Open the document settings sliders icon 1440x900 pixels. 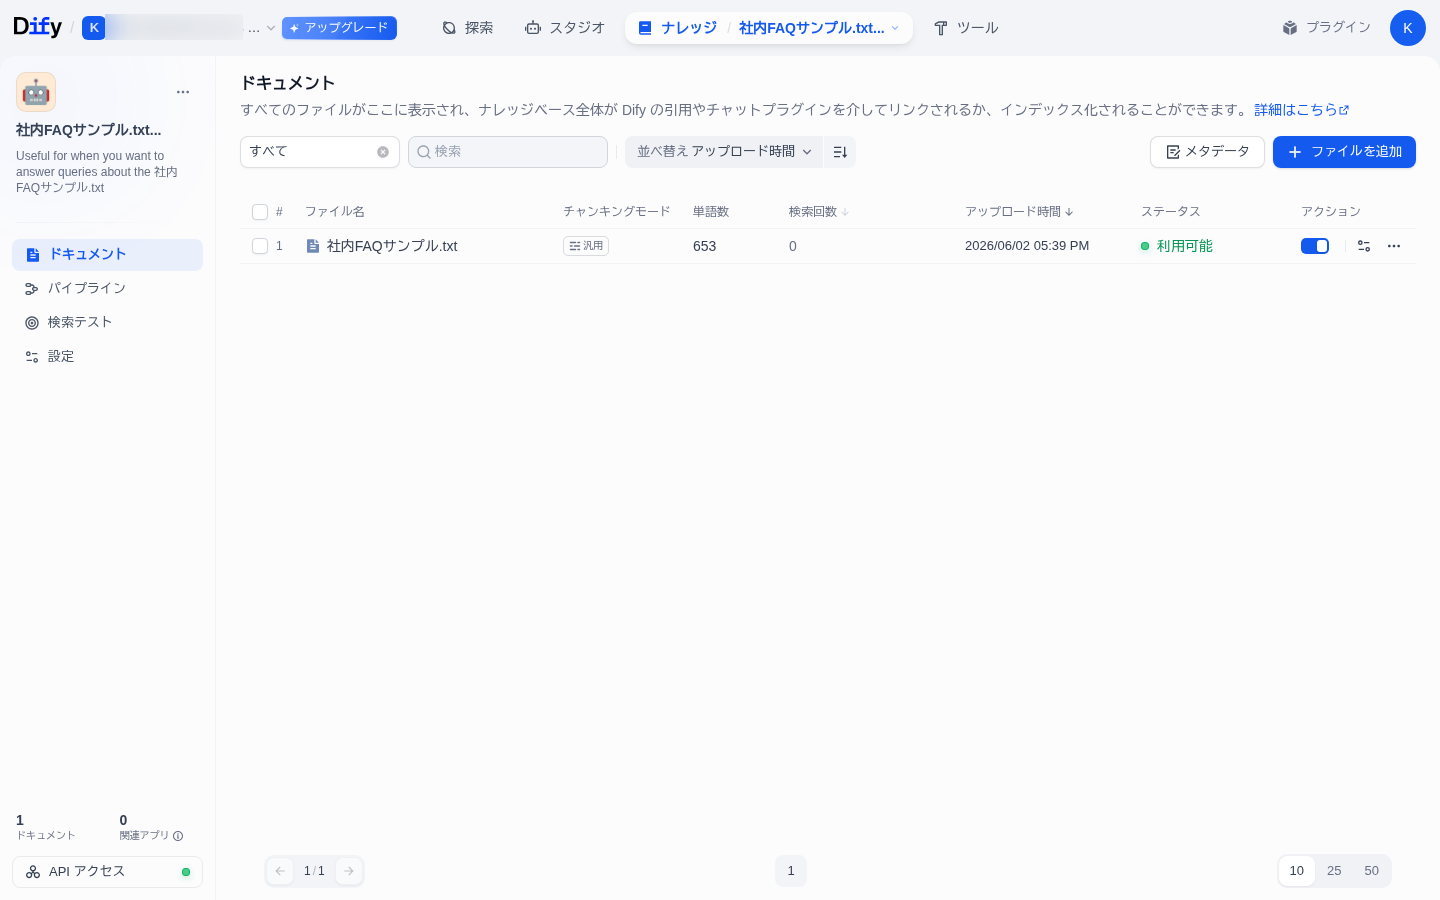point(1364,246)
